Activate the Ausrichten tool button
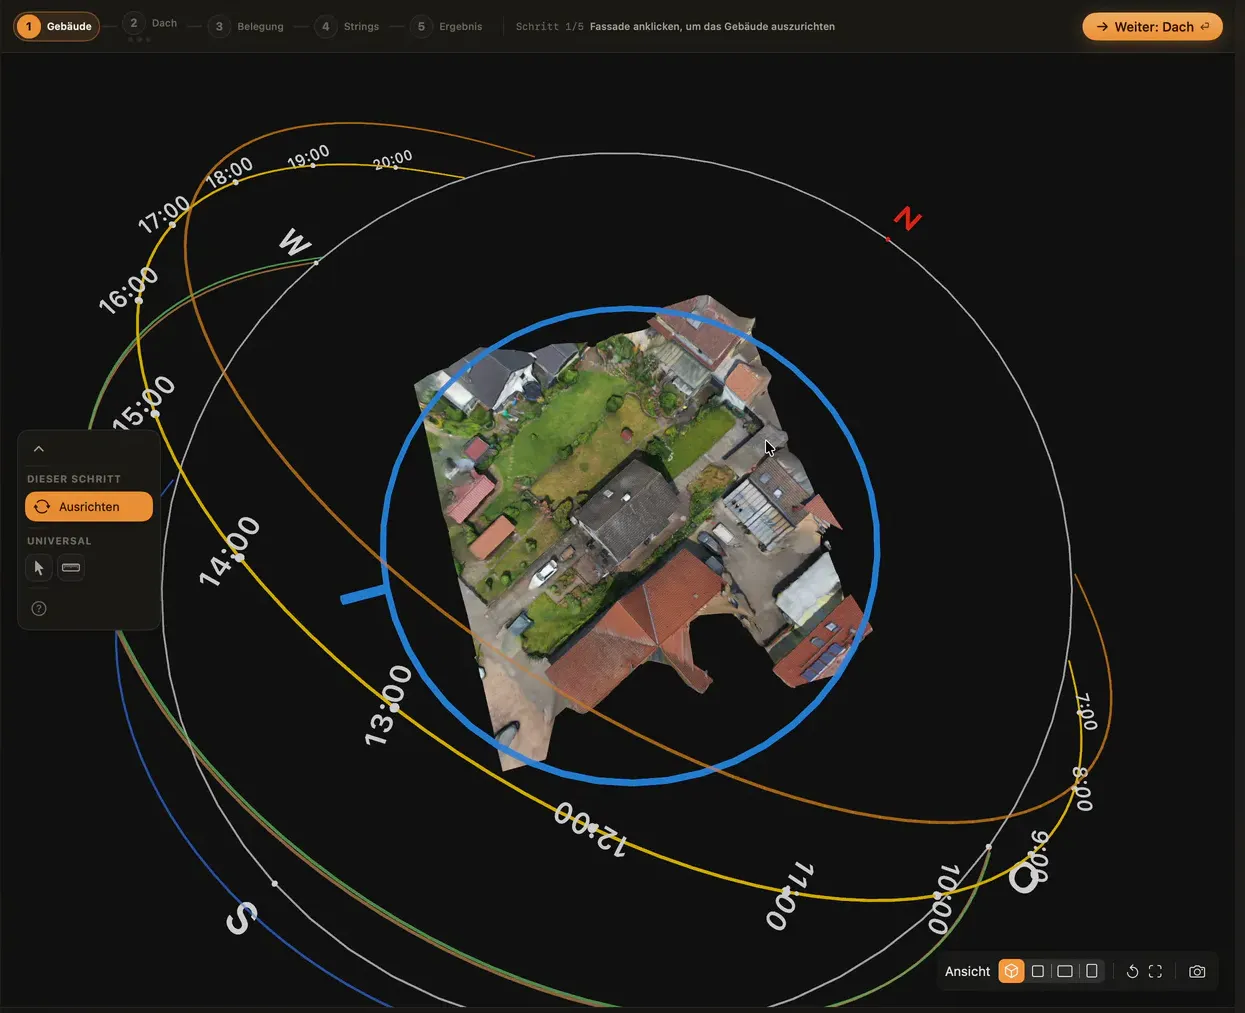The width and height of the screenshot is (1245, 1013). point(89,507)
